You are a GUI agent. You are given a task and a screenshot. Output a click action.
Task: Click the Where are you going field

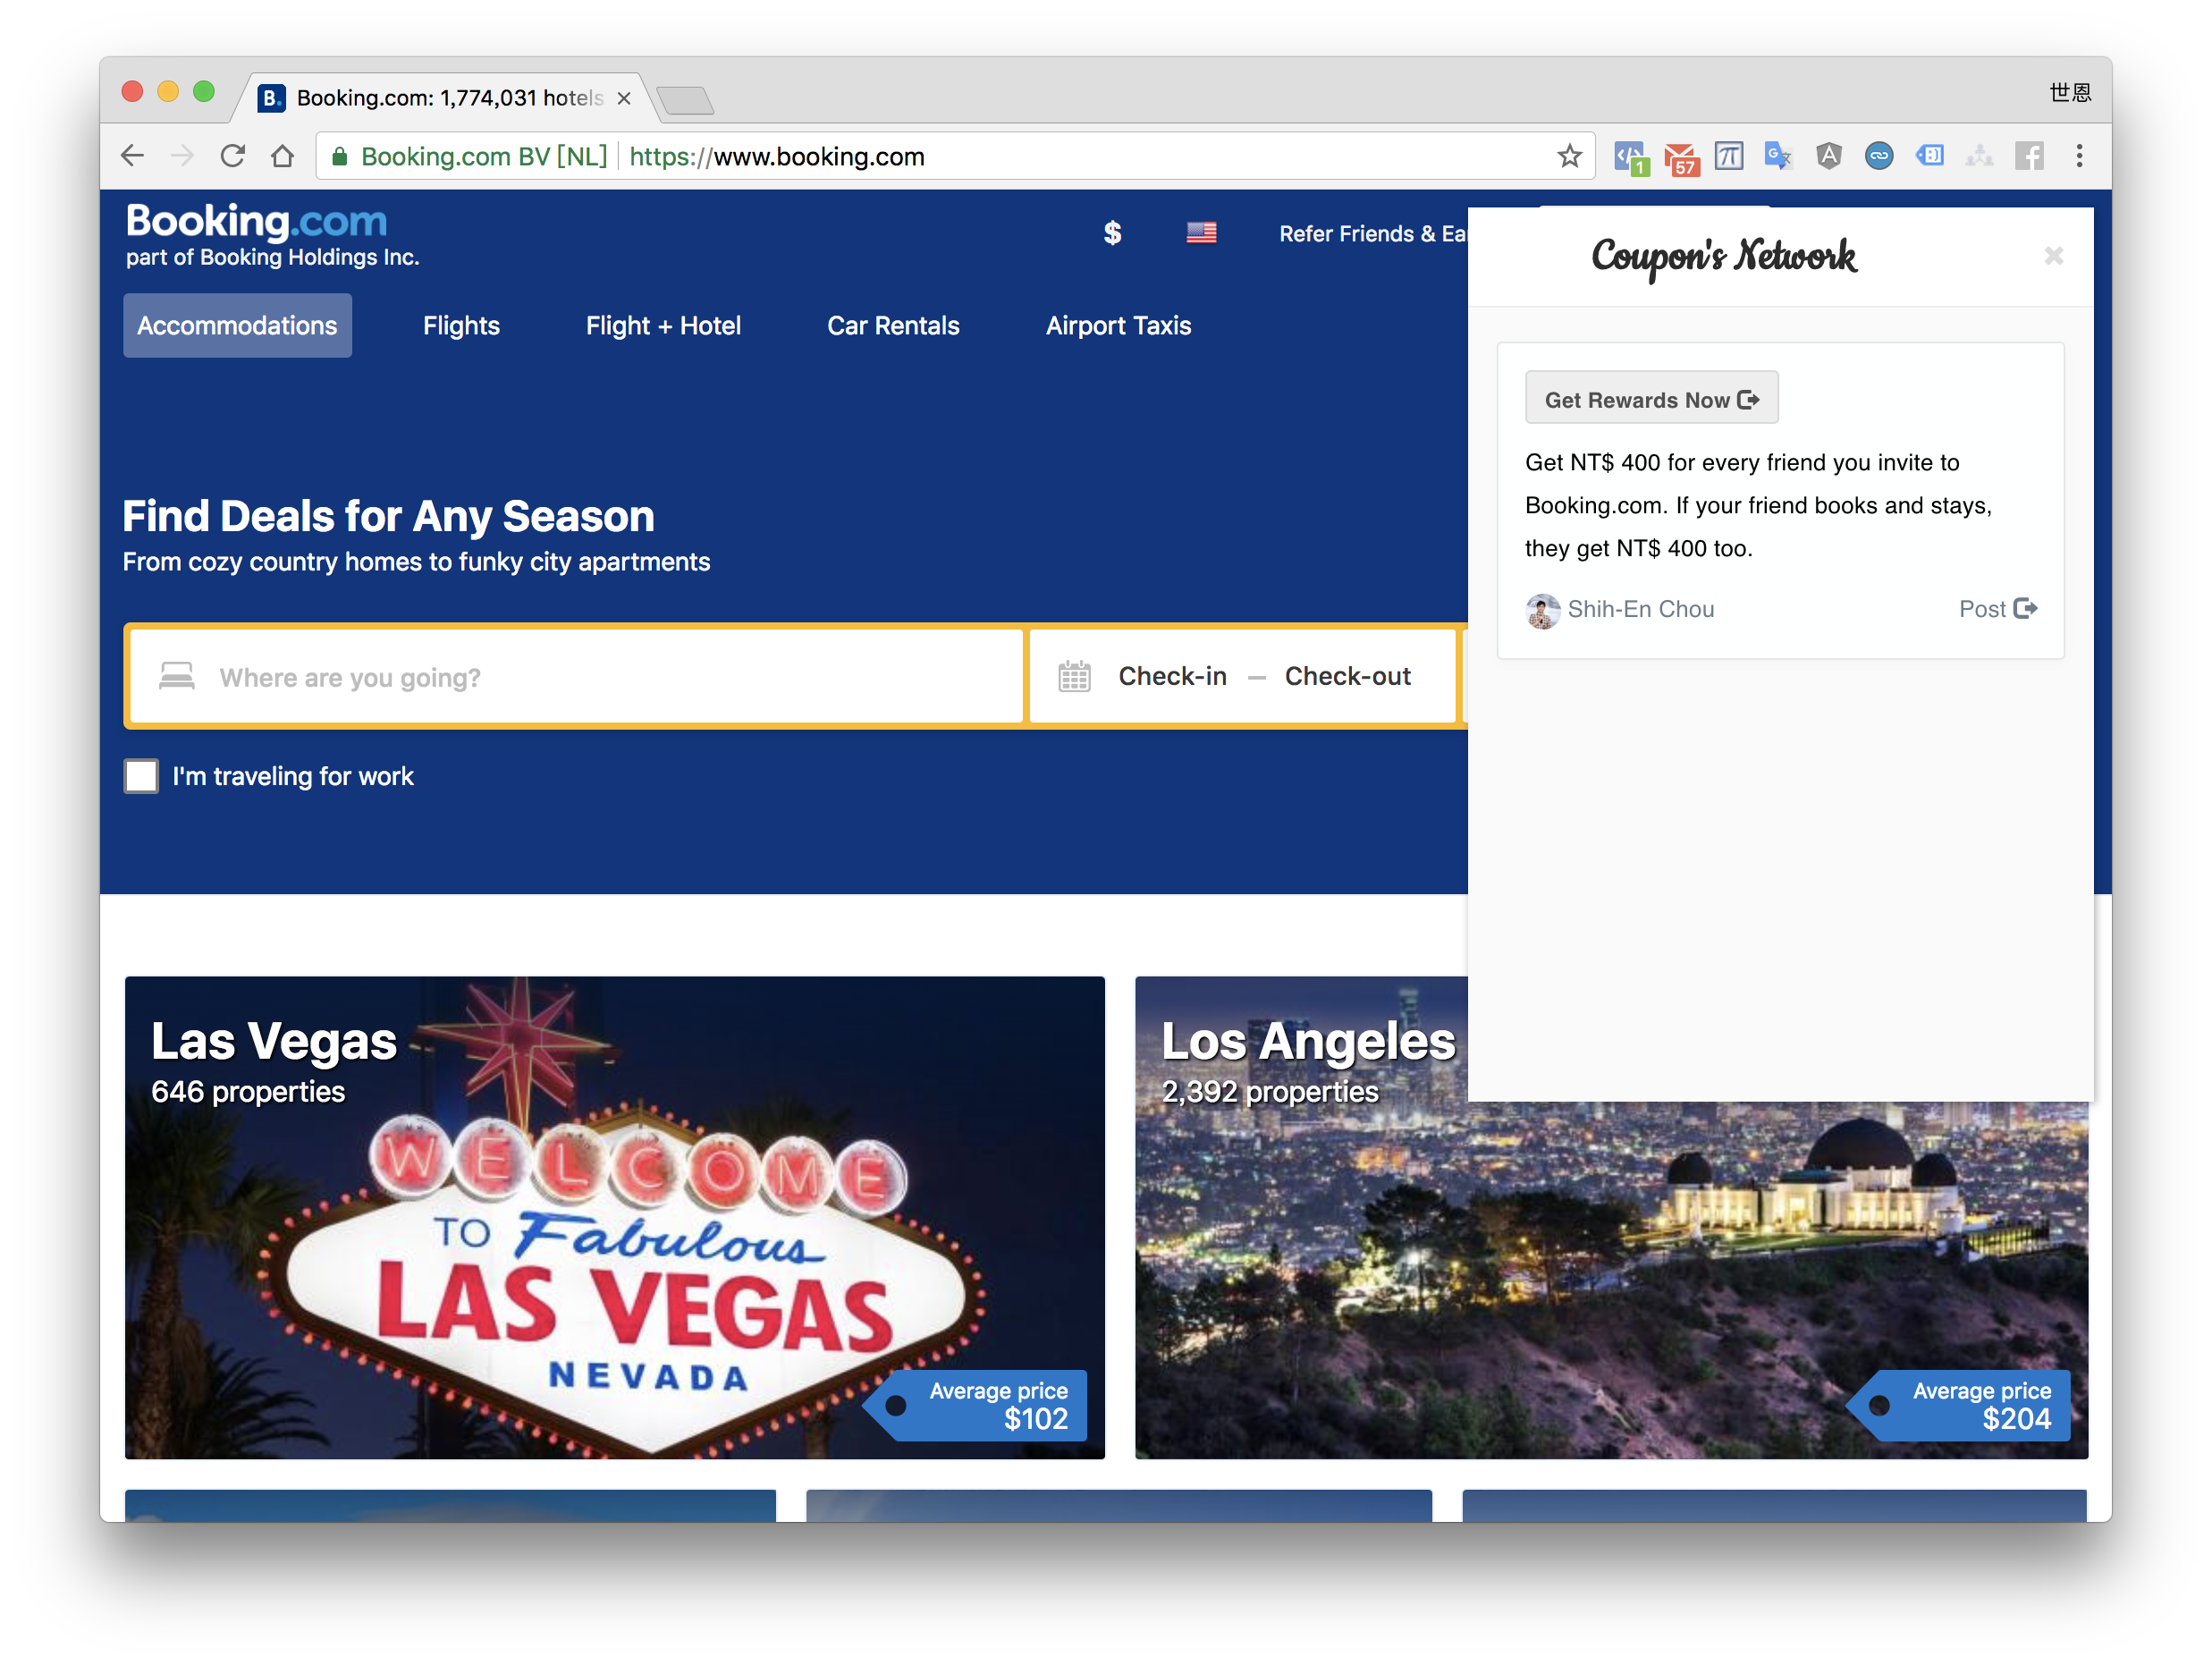[x=576, y=677]
